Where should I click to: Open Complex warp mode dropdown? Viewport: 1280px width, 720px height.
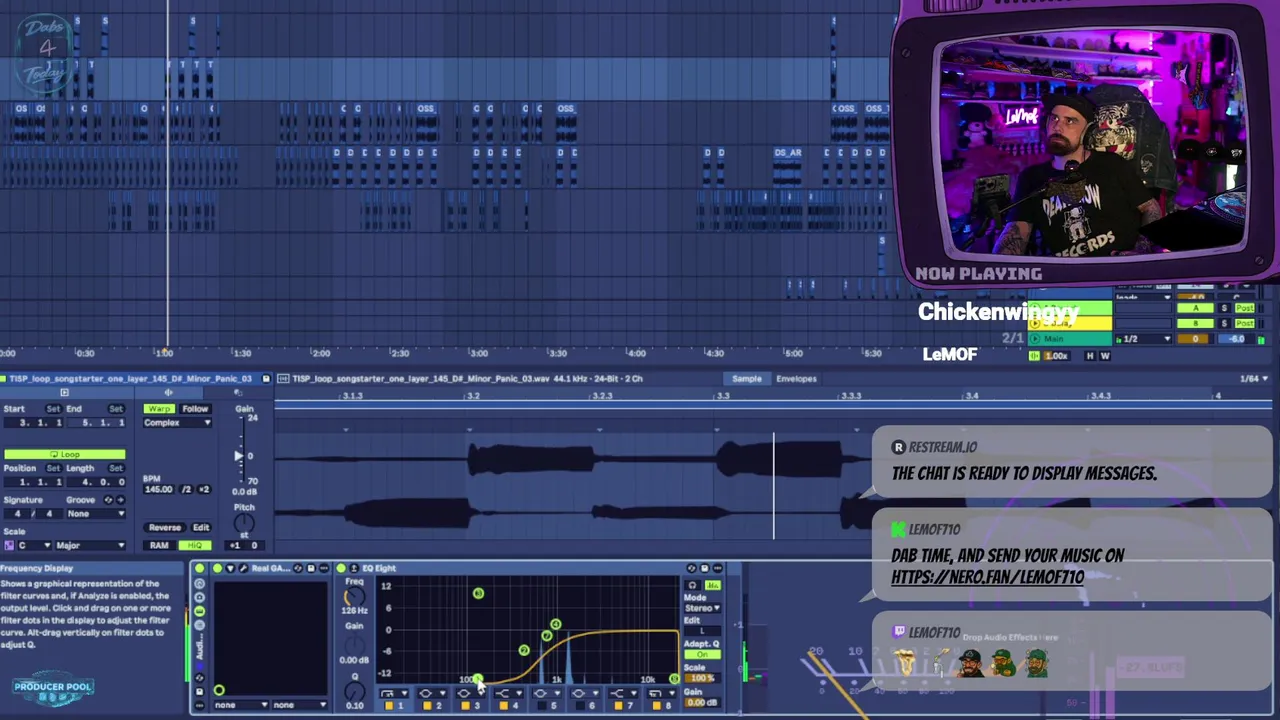[x=177, y=423]
